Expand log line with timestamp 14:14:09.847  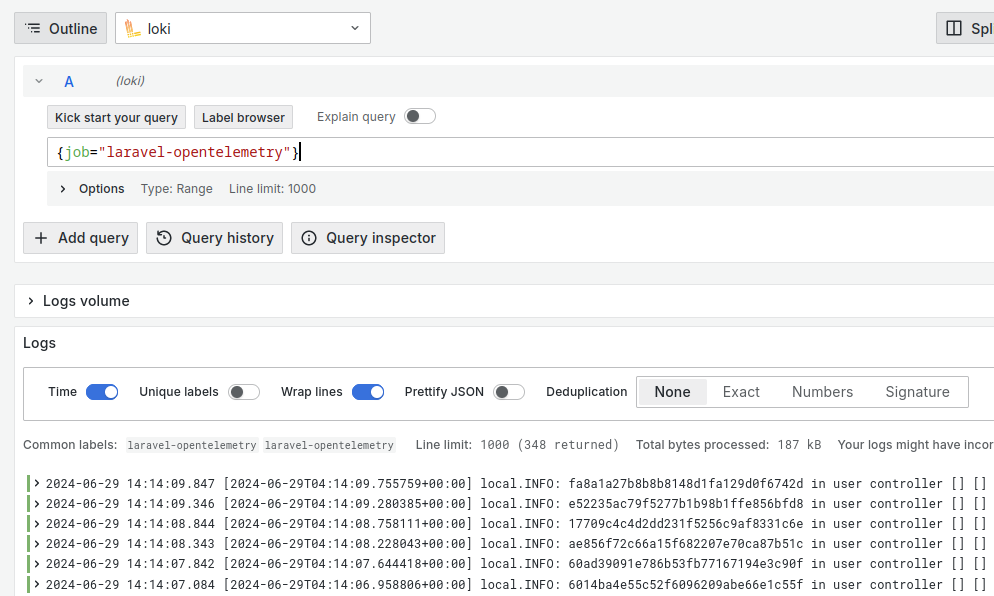[37, 483]
